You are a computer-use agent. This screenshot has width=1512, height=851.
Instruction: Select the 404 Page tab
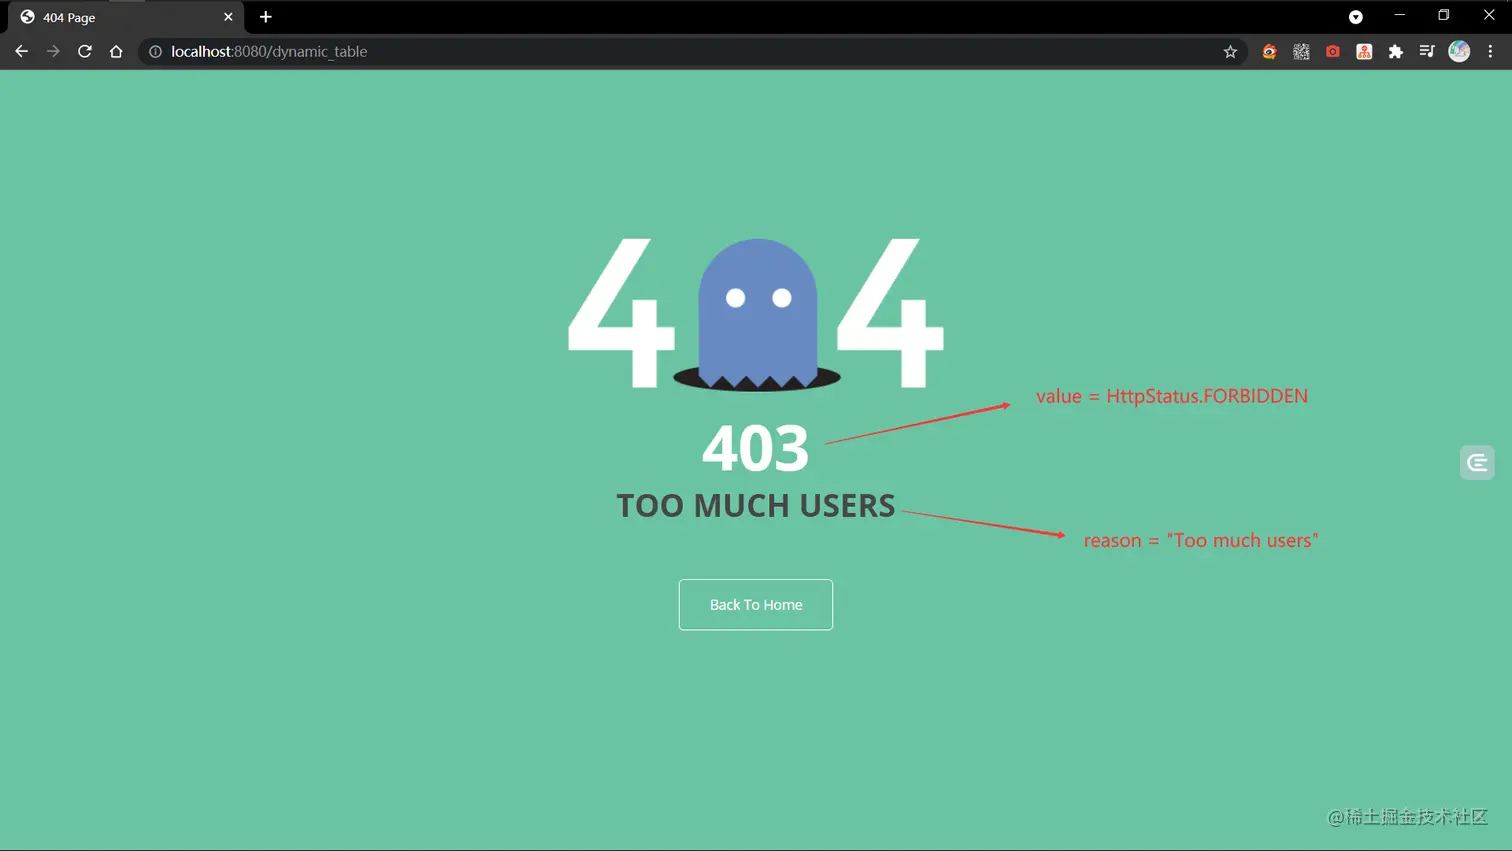click(124, 17)
